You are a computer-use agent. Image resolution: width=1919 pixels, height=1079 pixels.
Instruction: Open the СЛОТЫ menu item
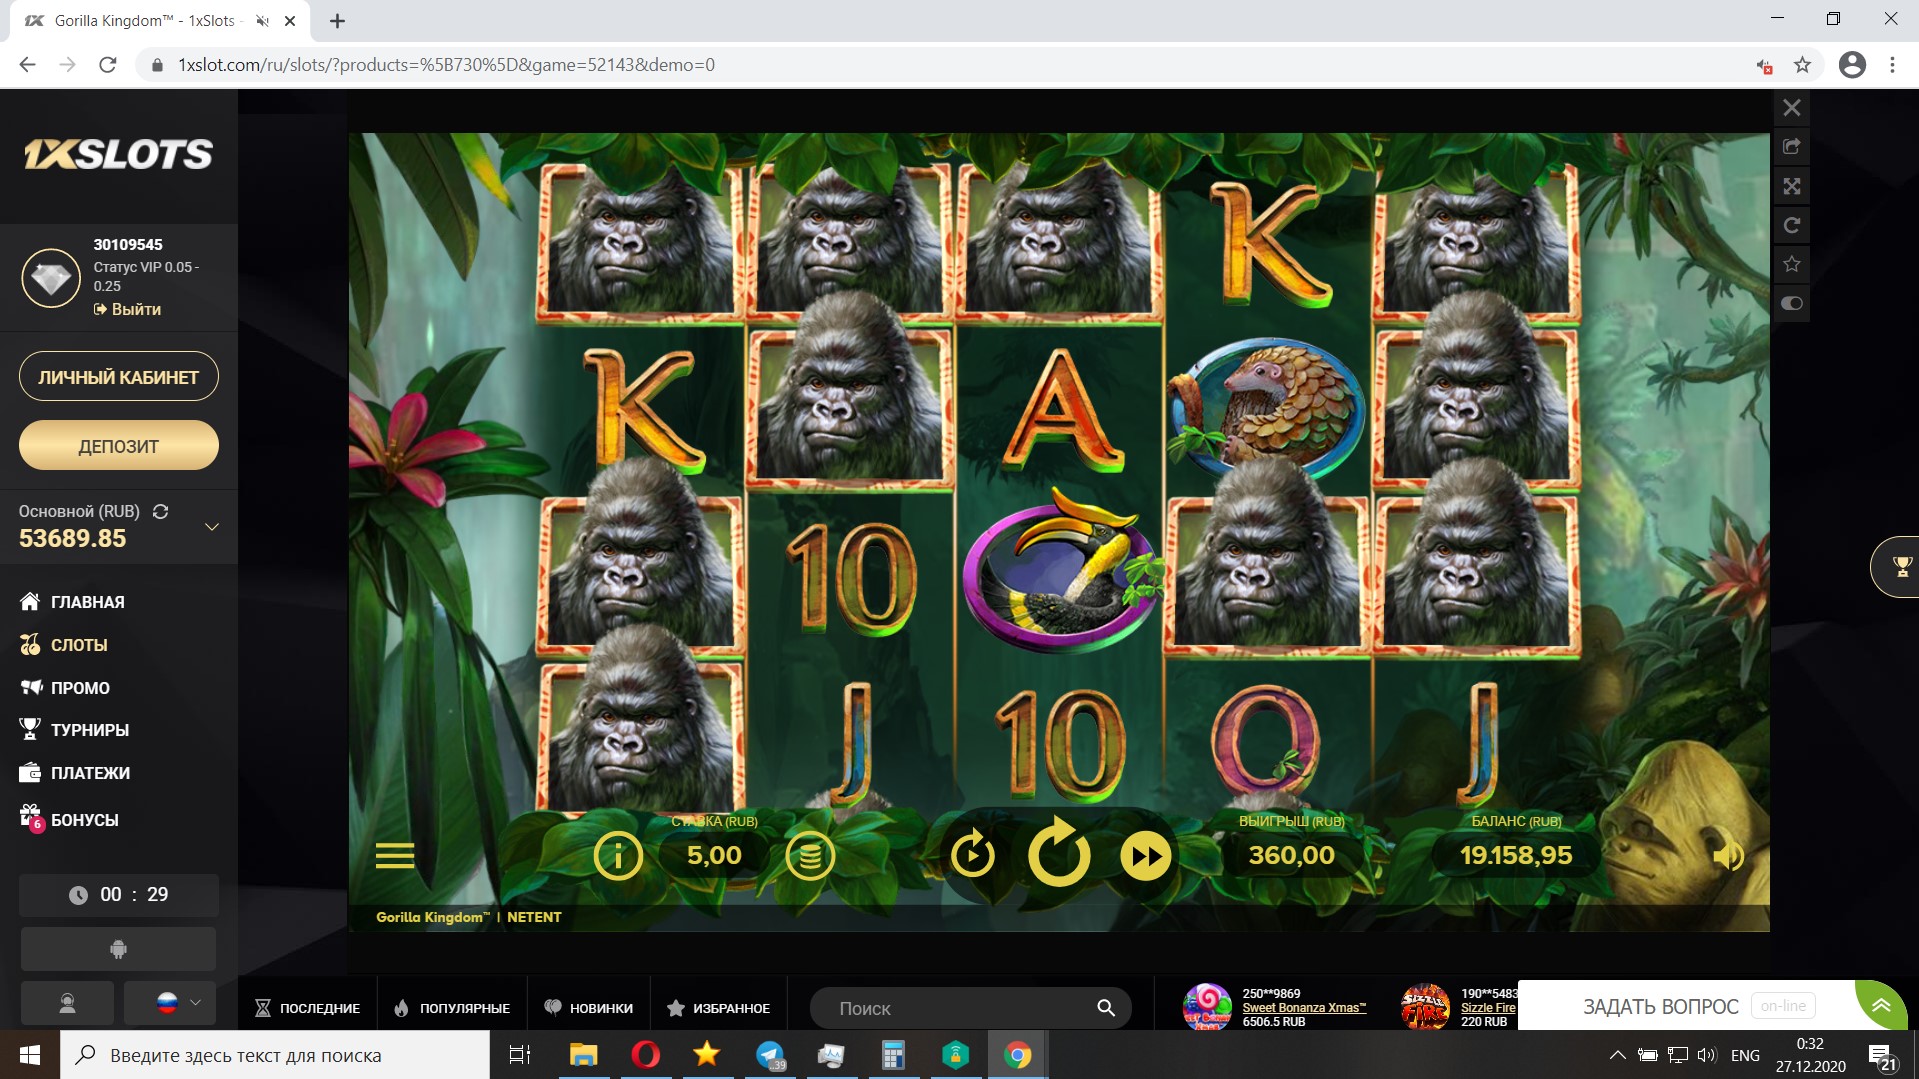pos(79,645)
